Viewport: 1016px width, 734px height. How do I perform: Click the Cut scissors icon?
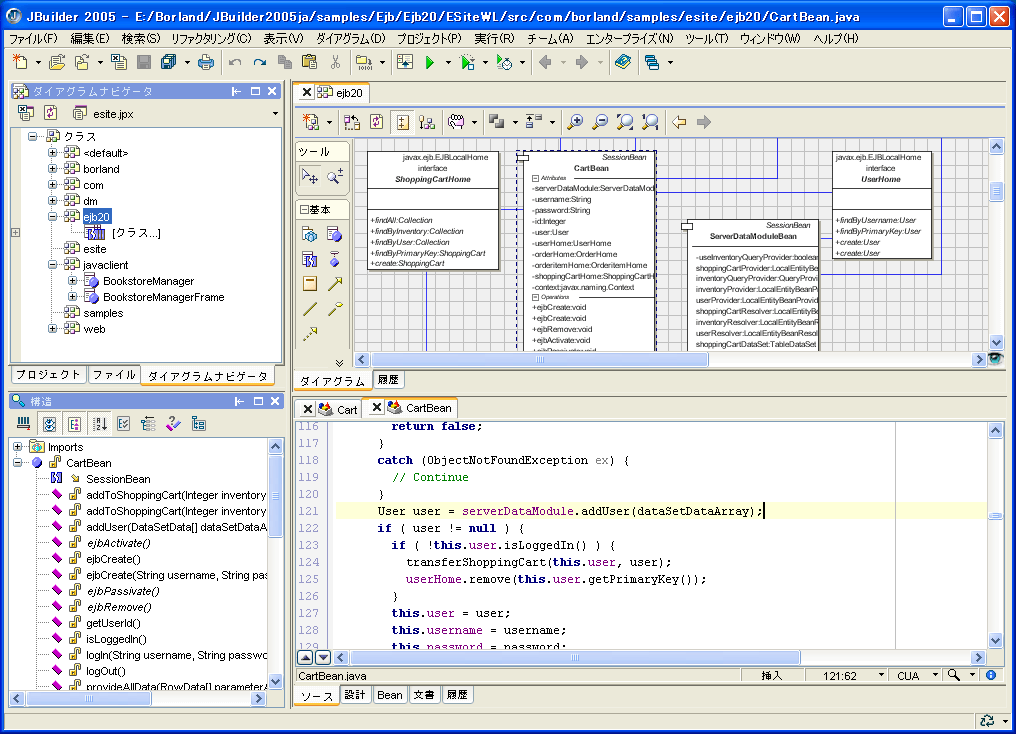tap(335, 62)
